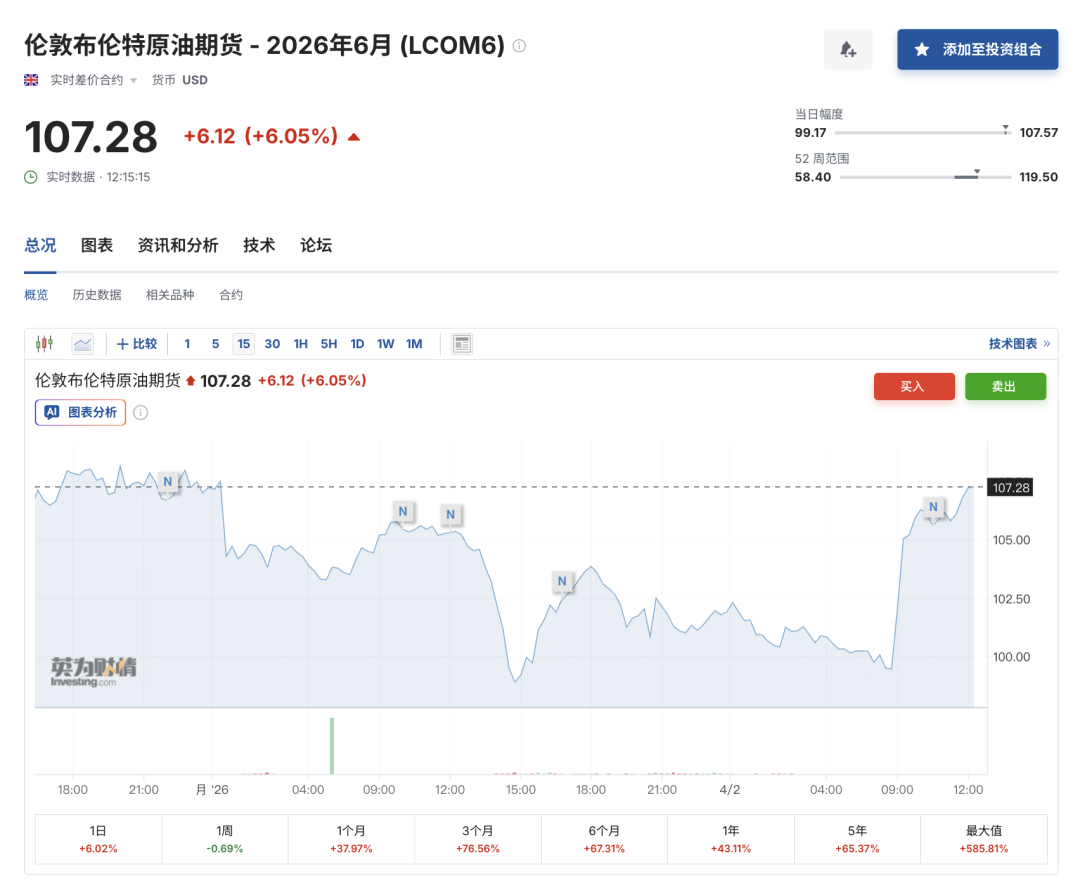Click info icon next to LCOM6 title

click(519, 46)
